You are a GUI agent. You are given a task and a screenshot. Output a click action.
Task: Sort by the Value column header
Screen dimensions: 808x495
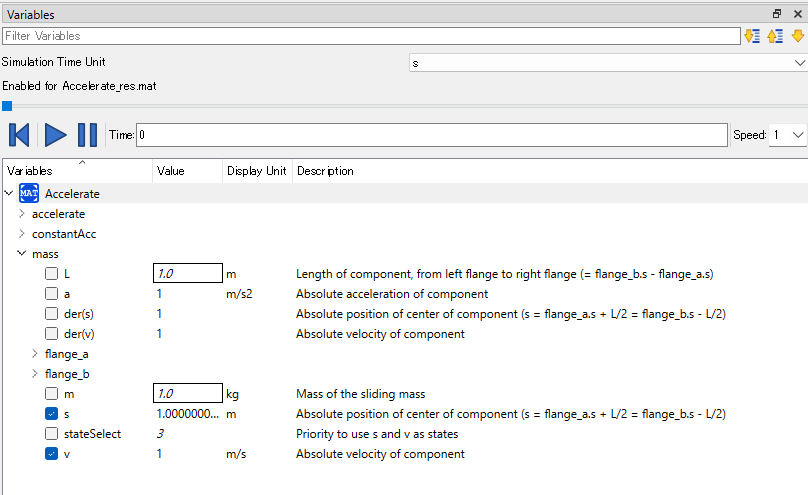(x=171, y=171)
